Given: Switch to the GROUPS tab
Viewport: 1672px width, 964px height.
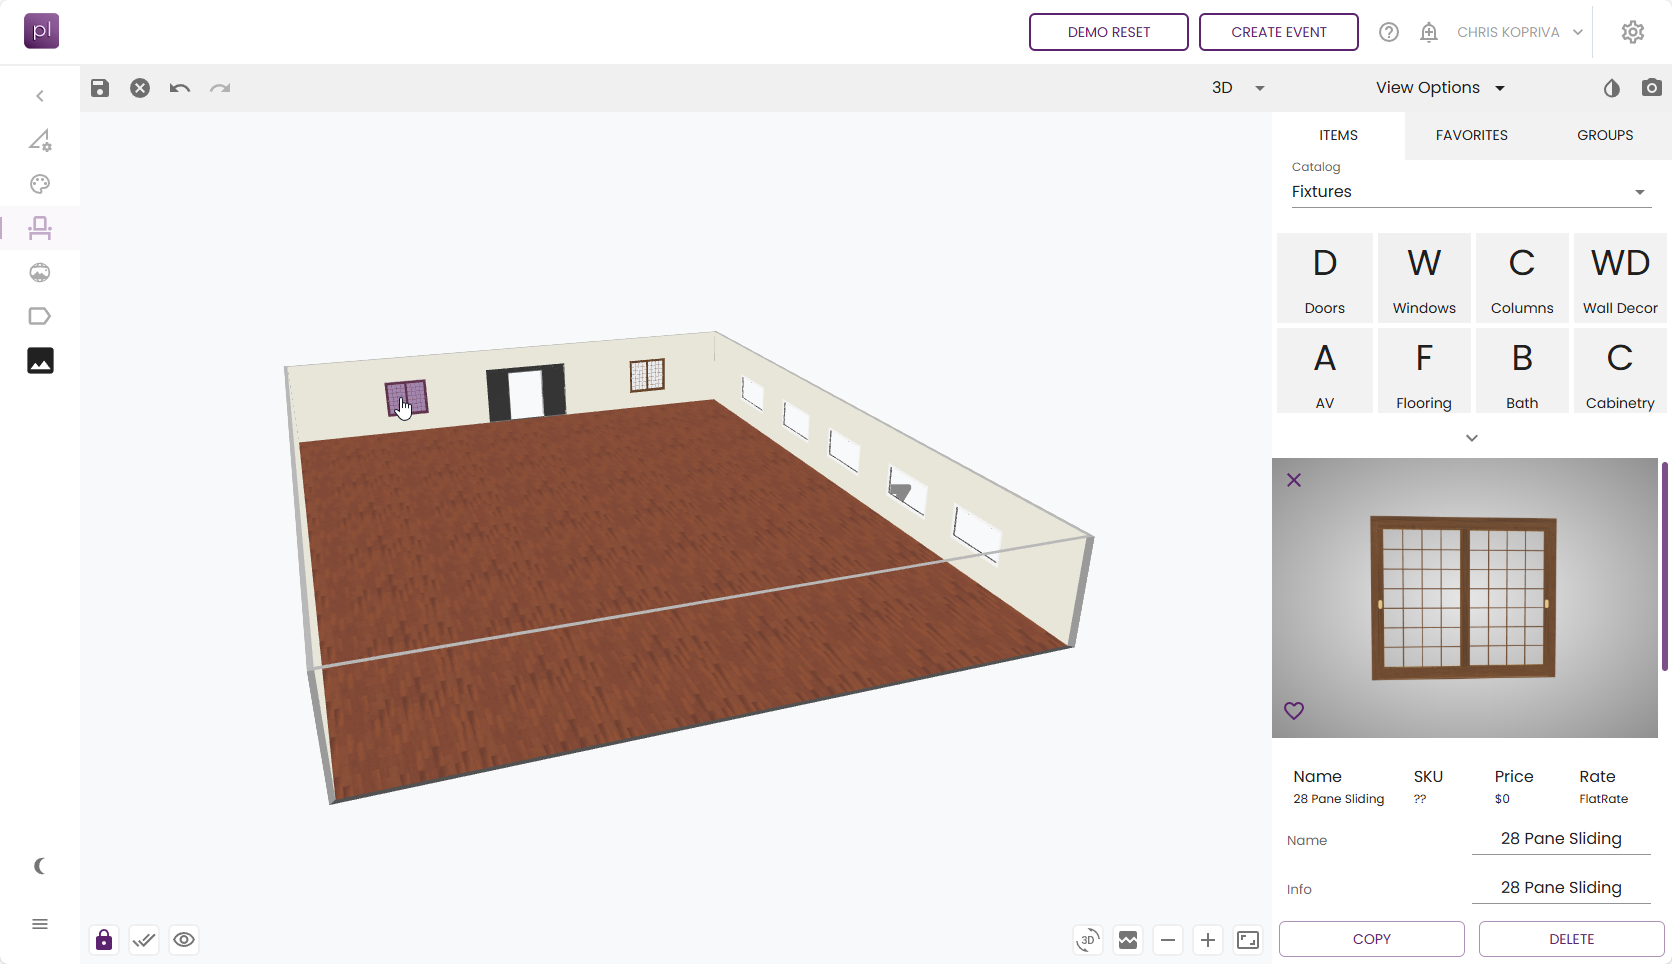Looking at the screenshot, I should coord(1604,135).
